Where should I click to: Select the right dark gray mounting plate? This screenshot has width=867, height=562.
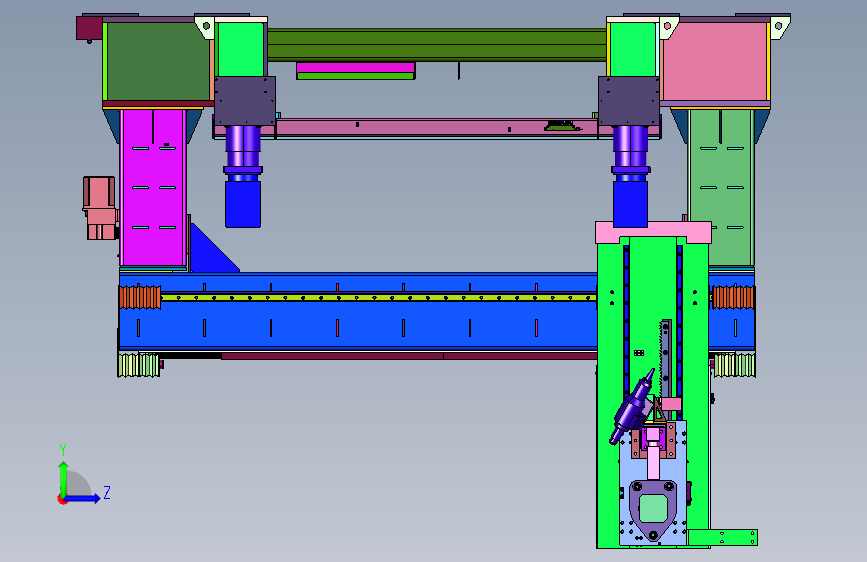pos(629,101)
